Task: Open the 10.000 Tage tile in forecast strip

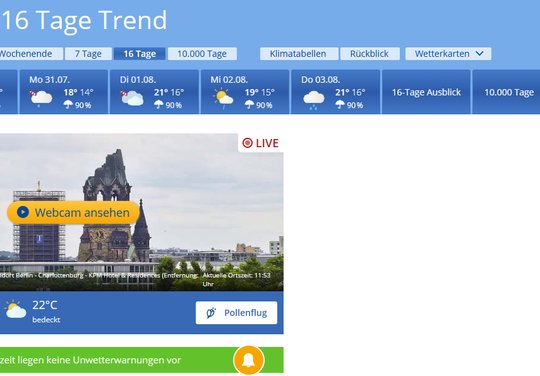Action: coord(506,92)
